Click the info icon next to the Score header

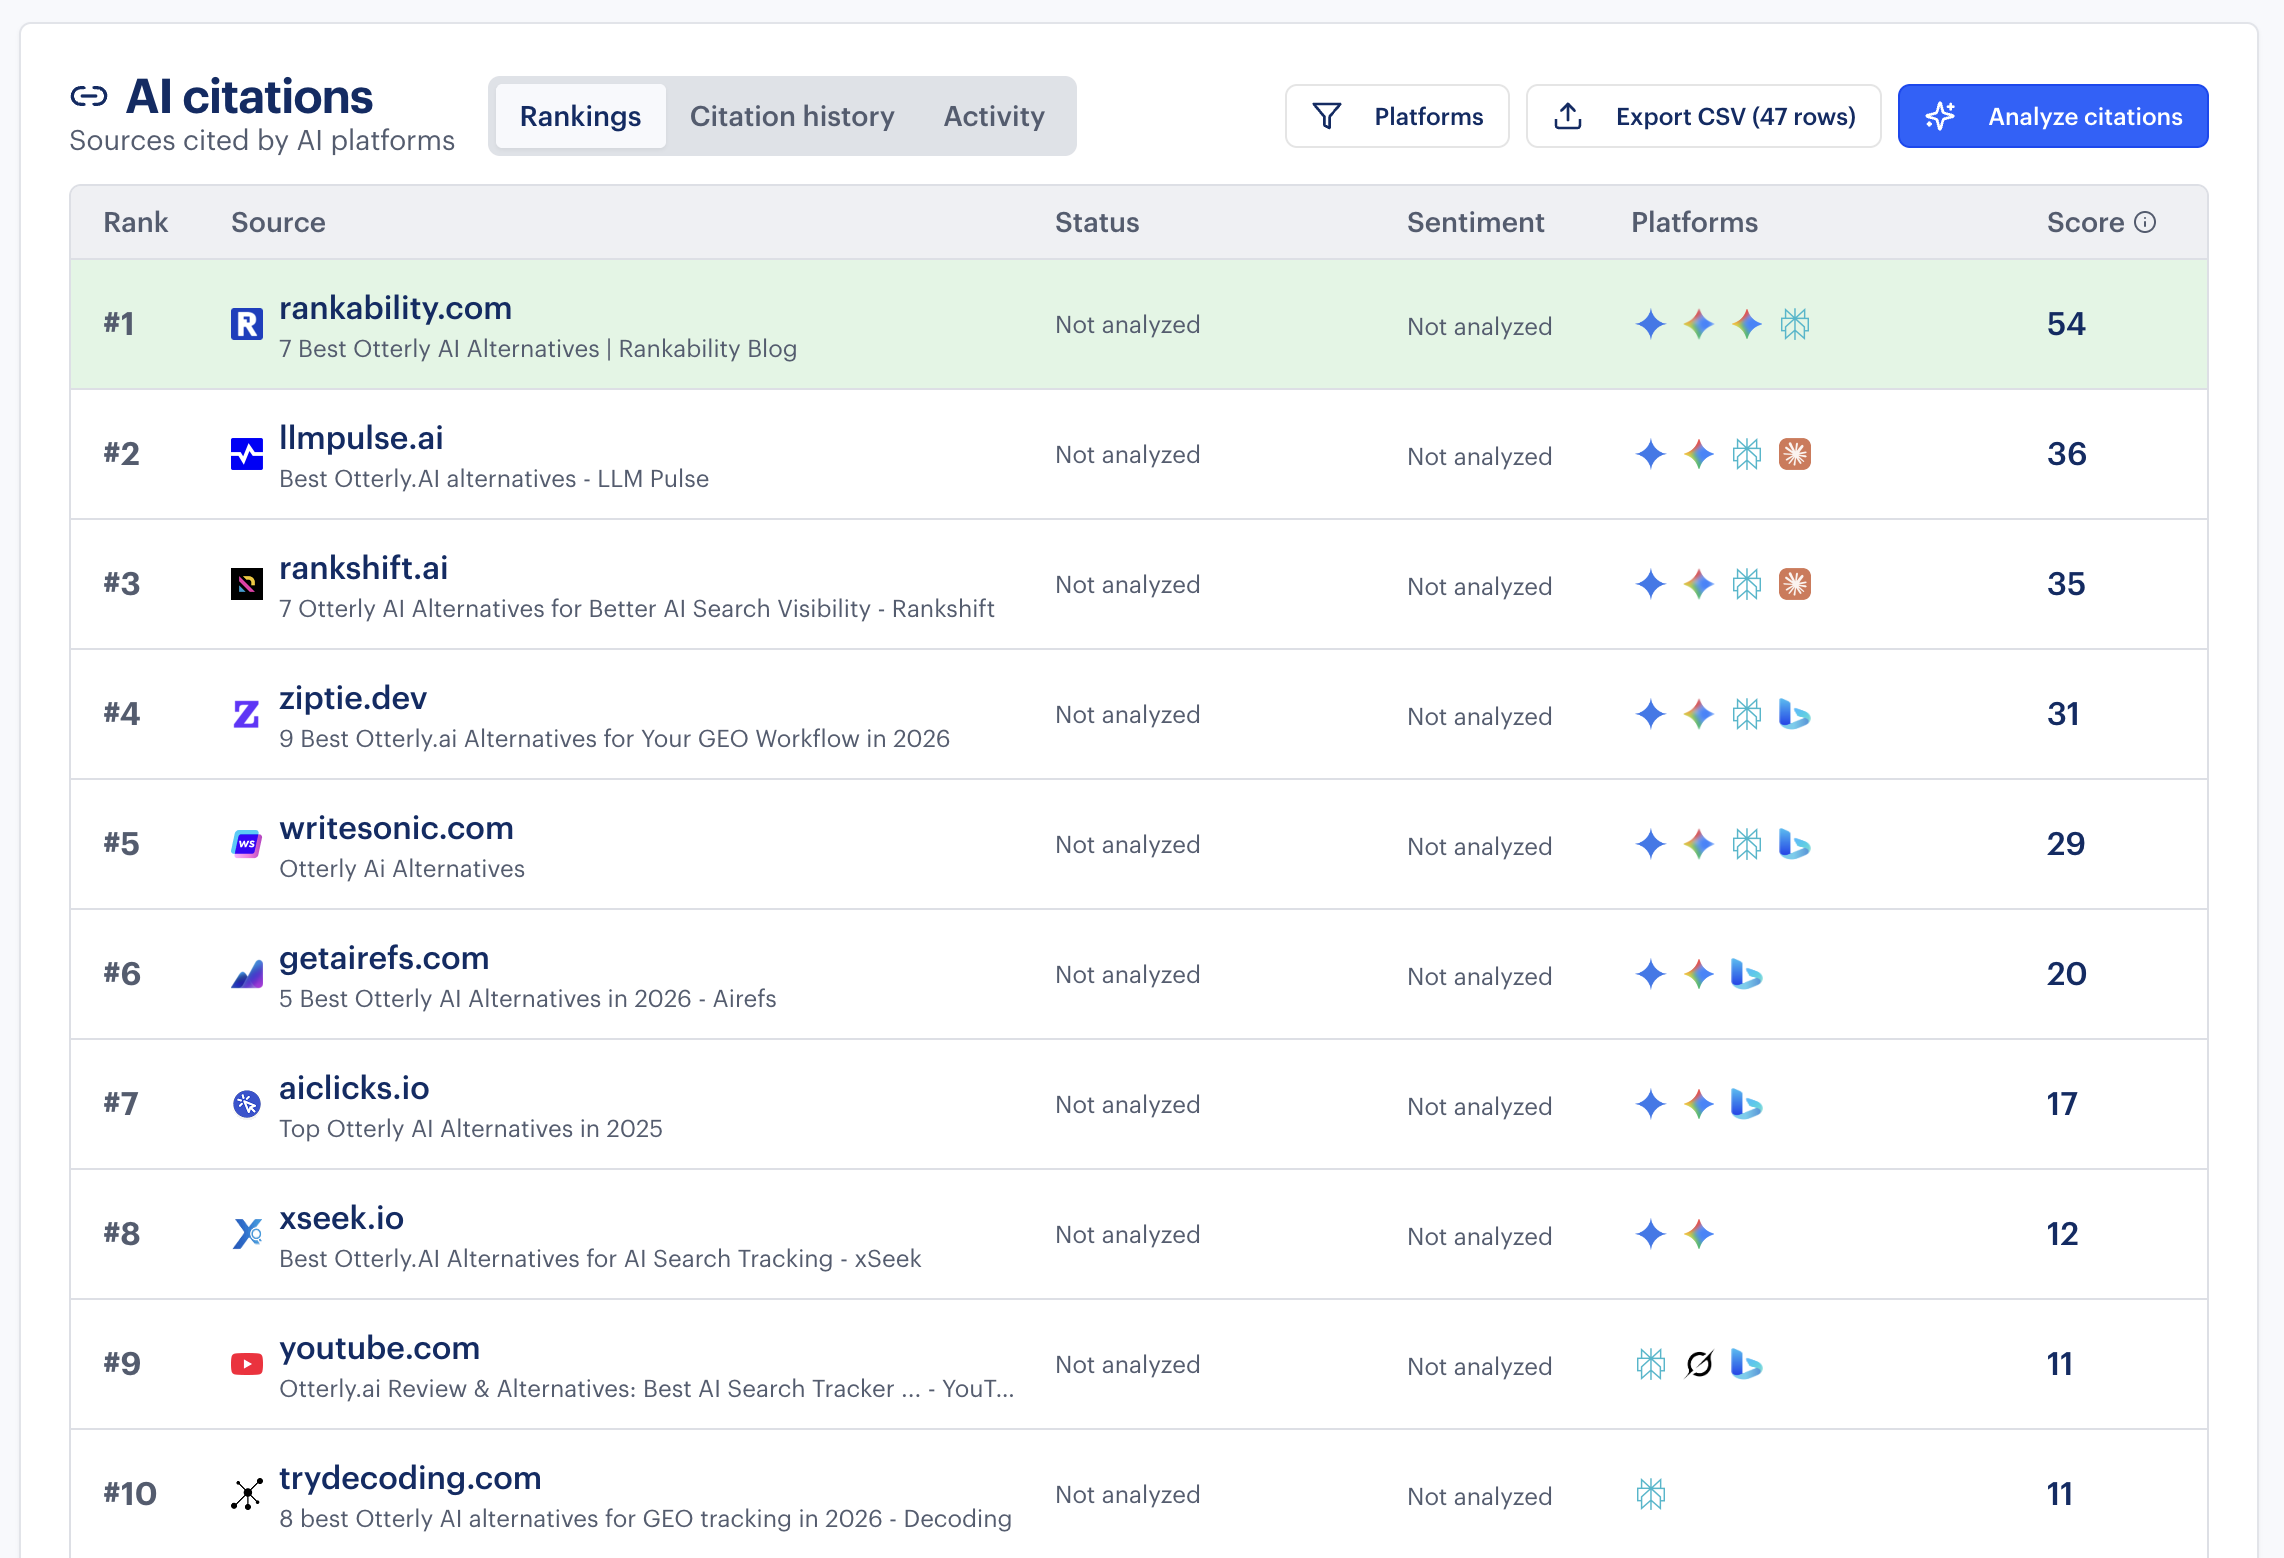(2146, 223)
